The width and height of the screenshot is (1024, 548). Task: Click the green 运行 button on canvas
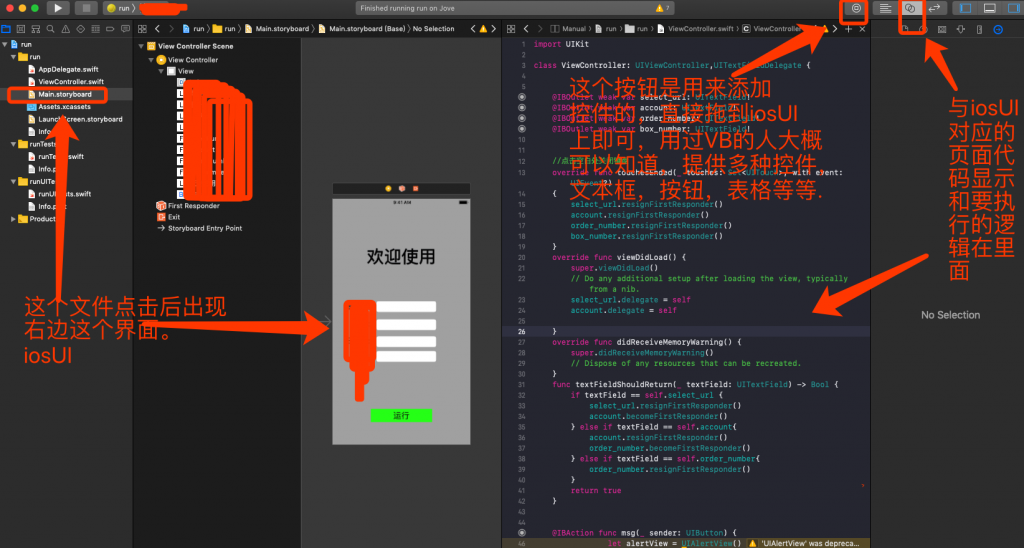point(401,415)
